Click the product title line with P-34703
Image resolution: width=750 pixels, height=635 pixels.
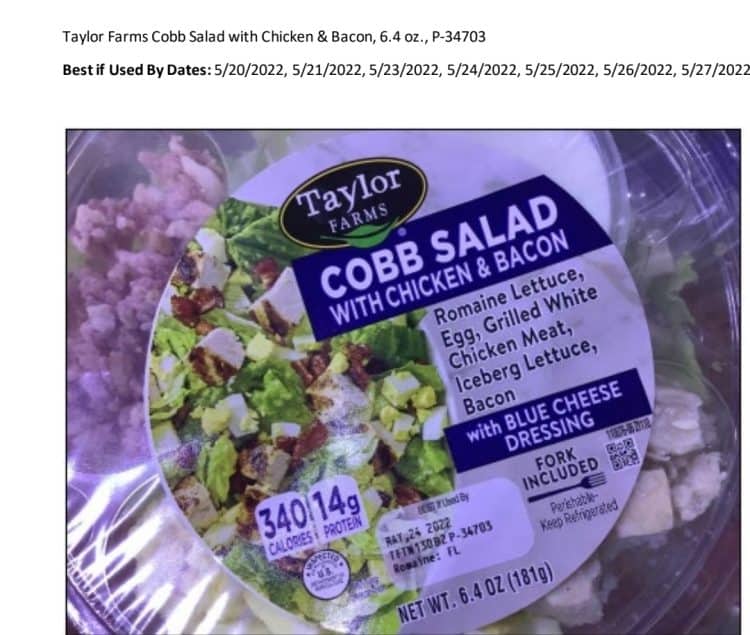[x=274, y=37]
